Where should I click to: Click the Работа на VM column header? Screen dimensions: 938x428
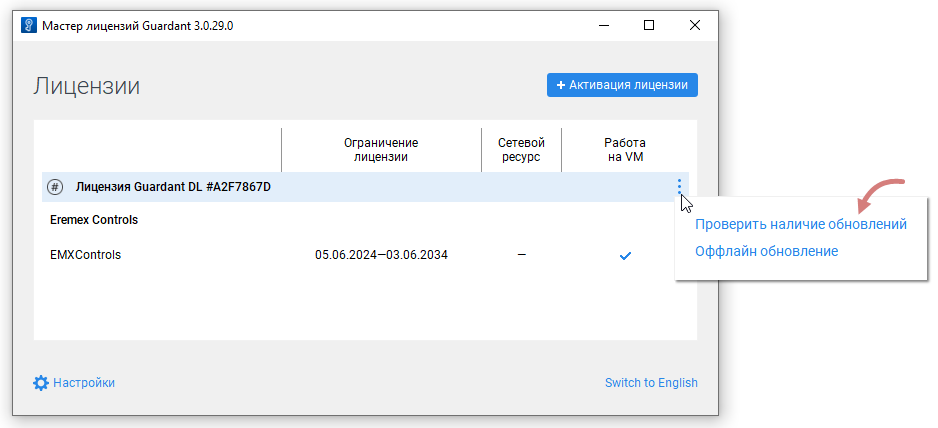click(625, 150)
